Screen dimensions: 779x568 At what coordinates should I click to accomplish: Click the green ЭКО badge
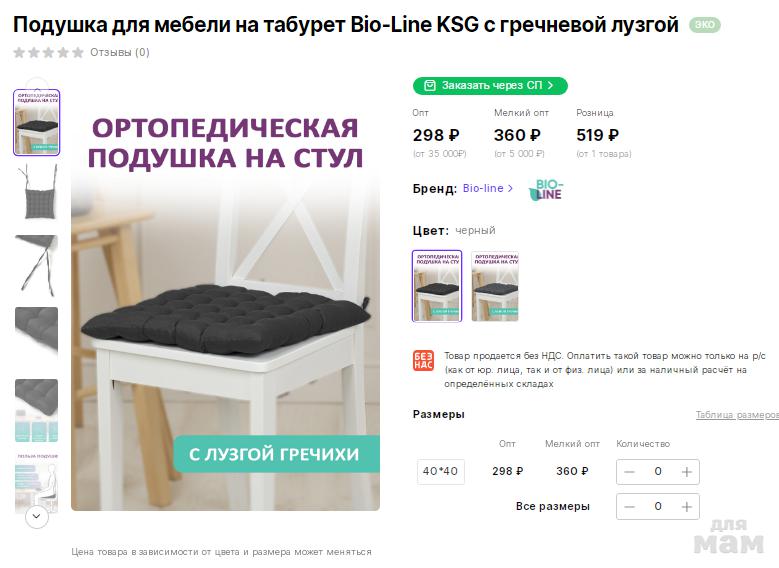point(704,24)
